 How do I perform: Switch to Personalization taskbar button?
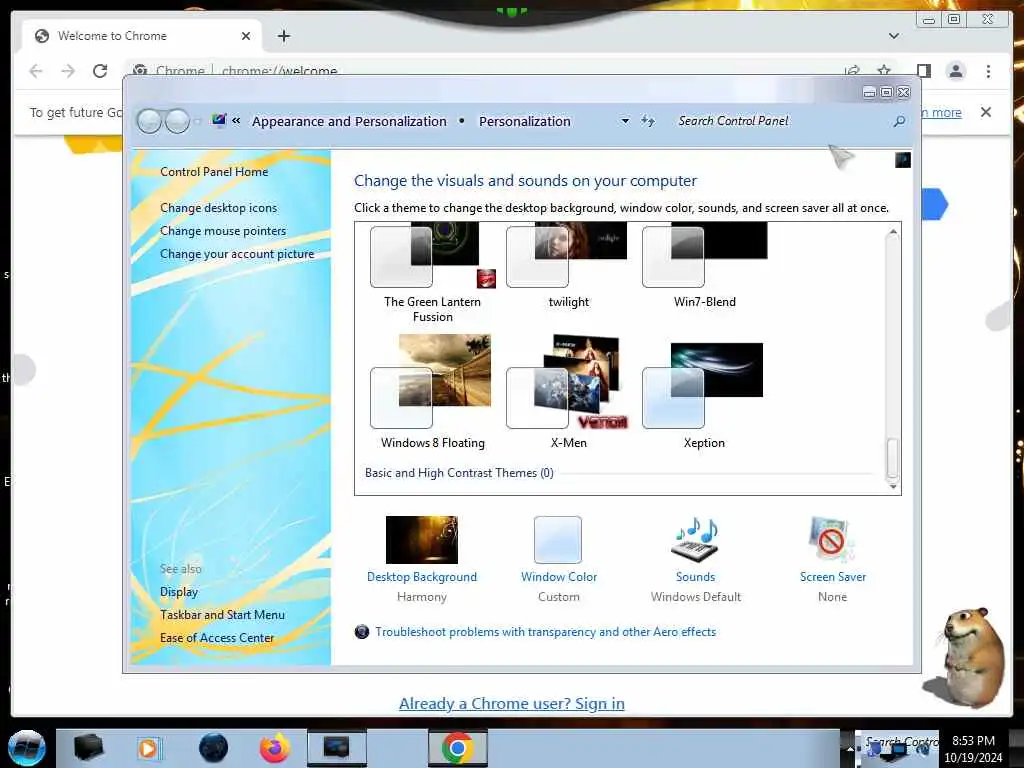(x=337, y=748)
